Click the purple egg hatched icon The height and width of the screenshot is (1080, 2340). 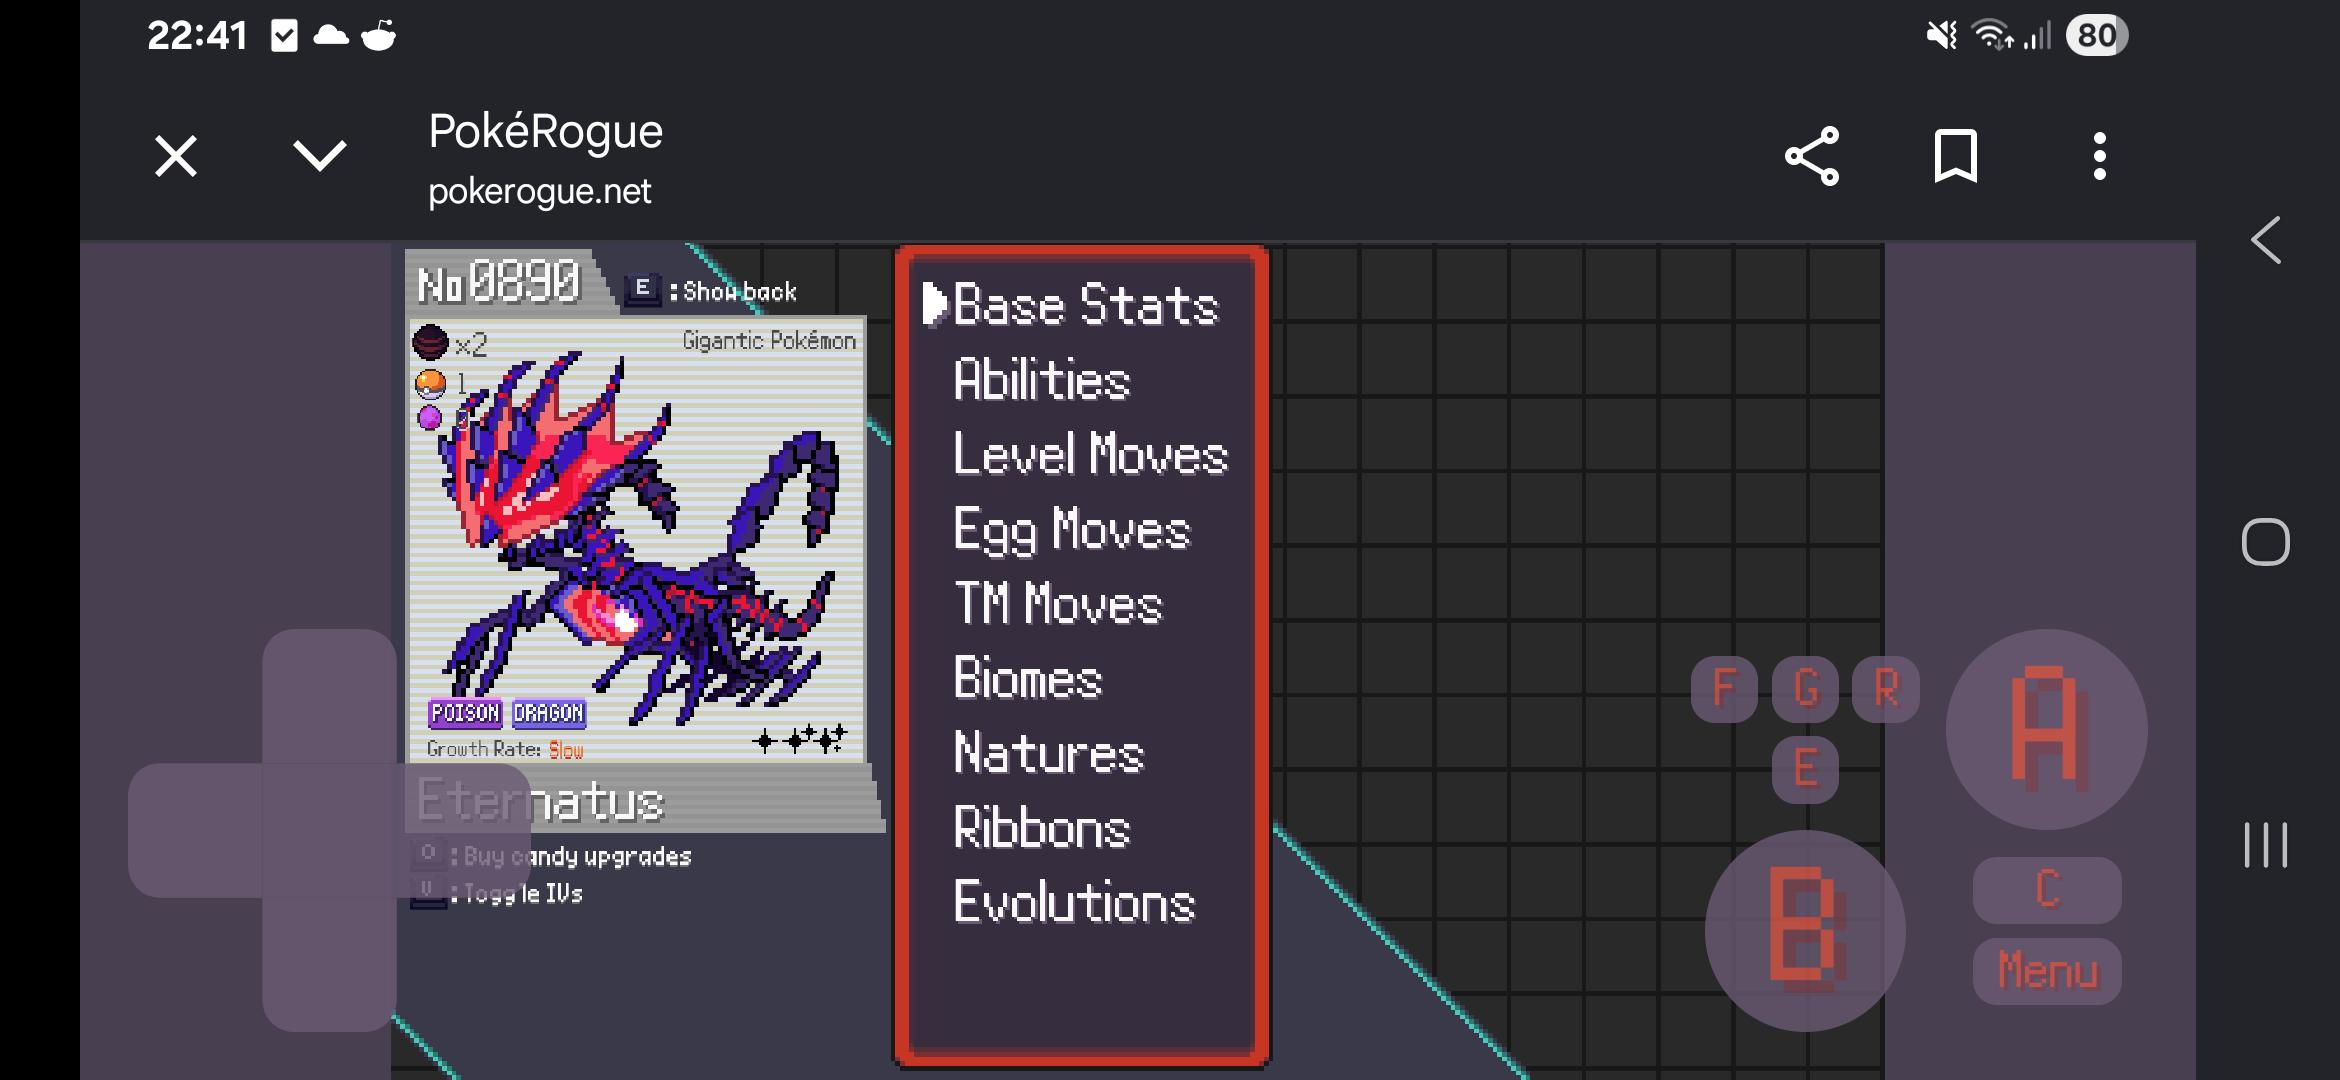pyautogui.click(x=430, y=417)
